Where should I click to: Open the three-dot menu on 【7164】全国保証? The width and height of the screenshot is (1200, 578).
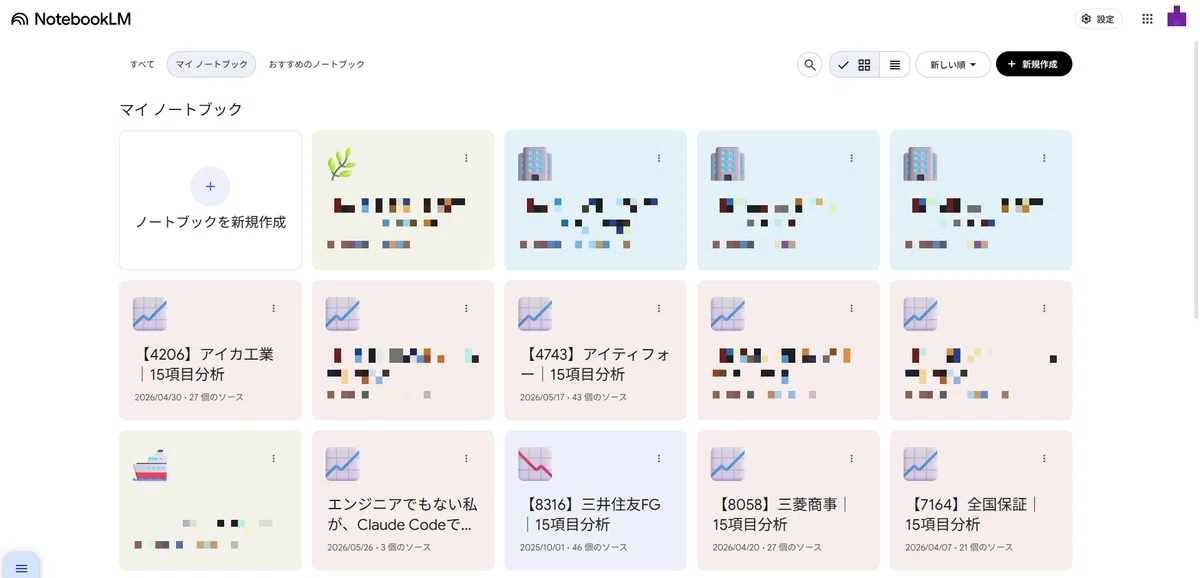coord(1045,458)
